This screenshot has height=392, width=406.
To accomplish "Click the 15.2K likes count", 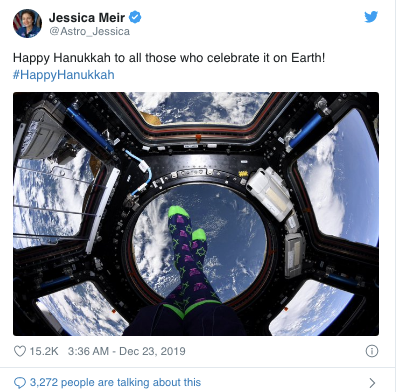I will point(44,351).
